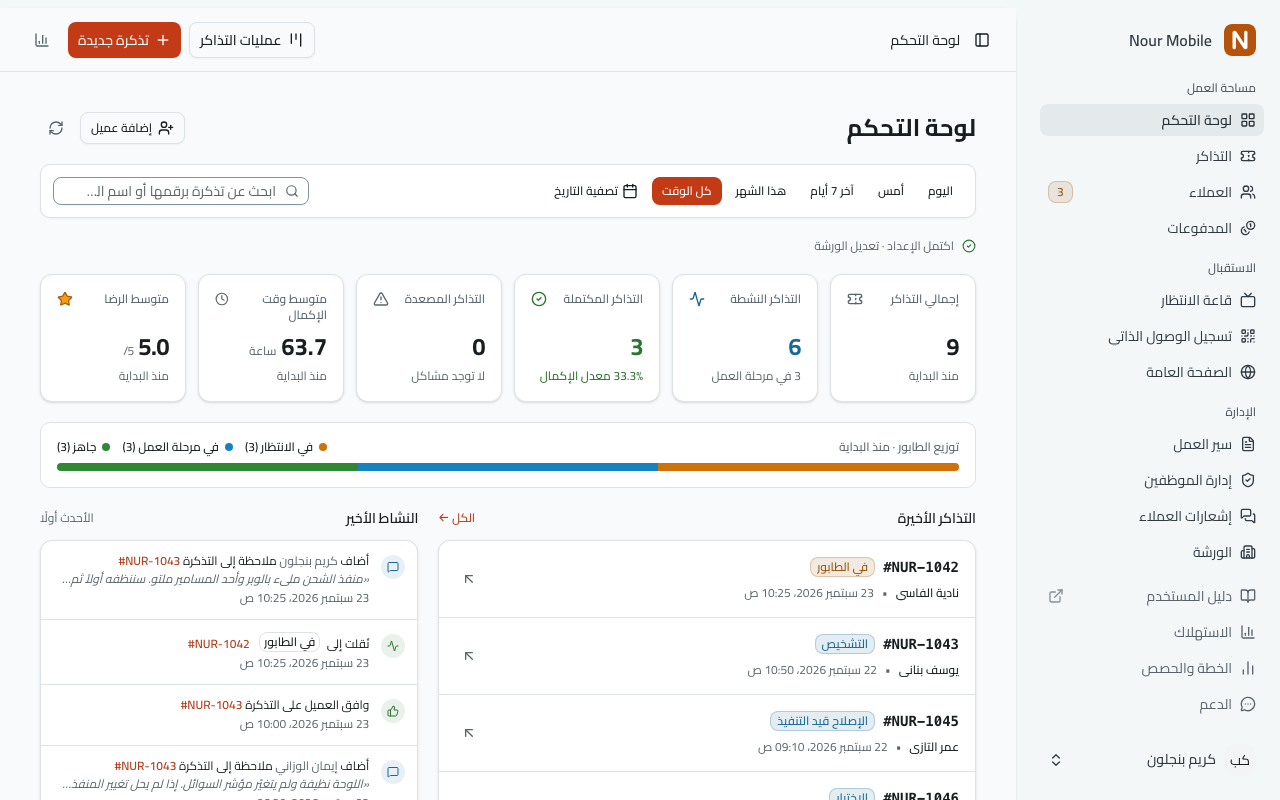Select the آخر 7 أيام filter
The image size is (1280, 800).
pos(832,191)
